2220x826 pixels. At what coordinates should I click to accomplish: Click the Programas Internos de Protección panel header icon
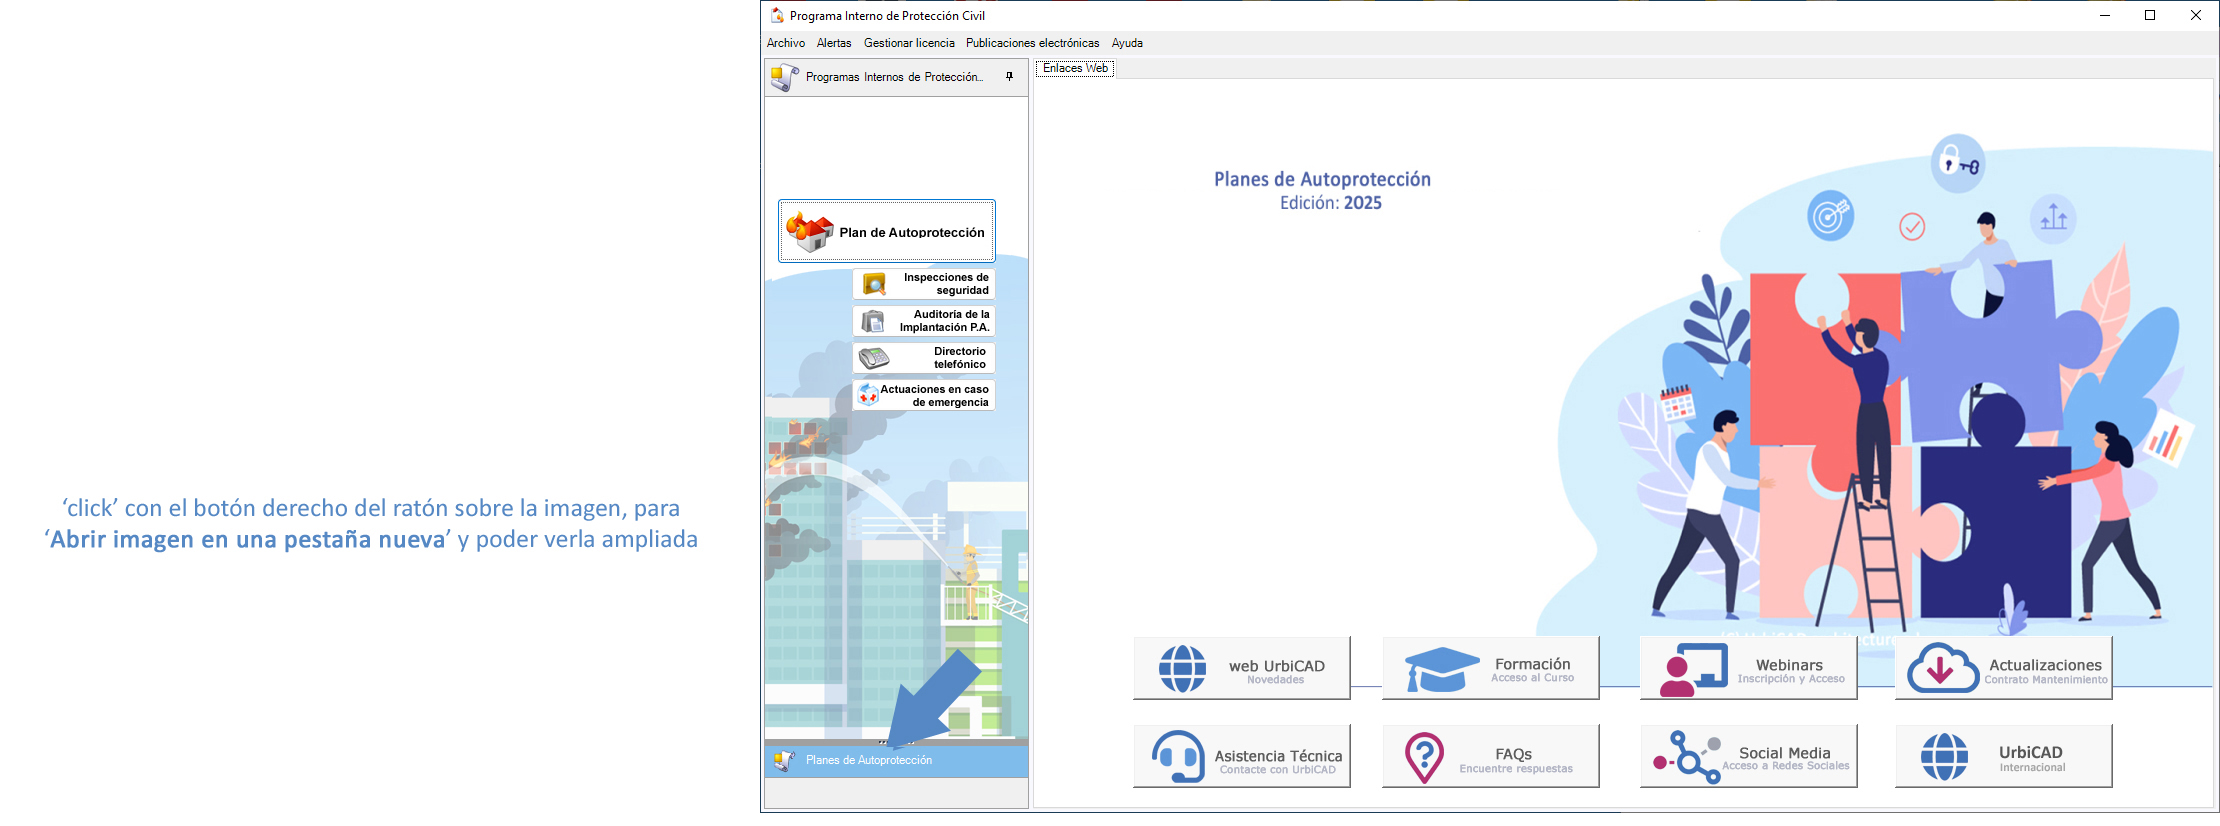[x=785, y=77]
